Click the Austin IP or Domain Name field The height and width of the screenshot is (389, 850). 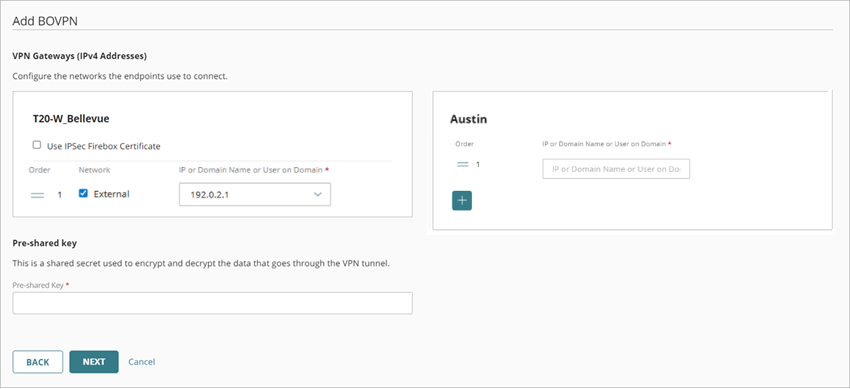point(616,169)
